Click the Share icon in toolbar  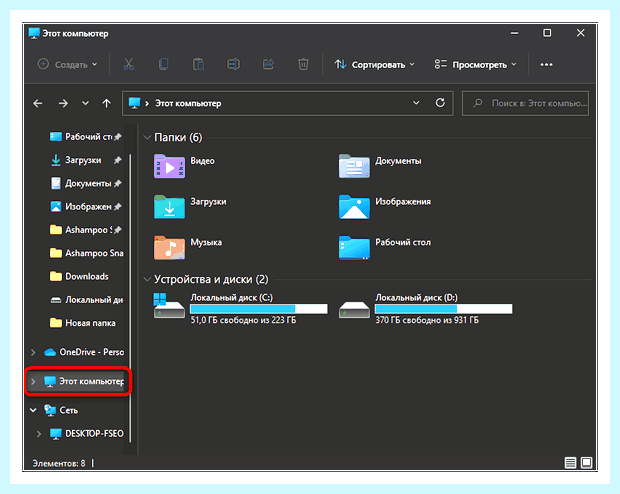pyautogui.click(x=268, y=64)
